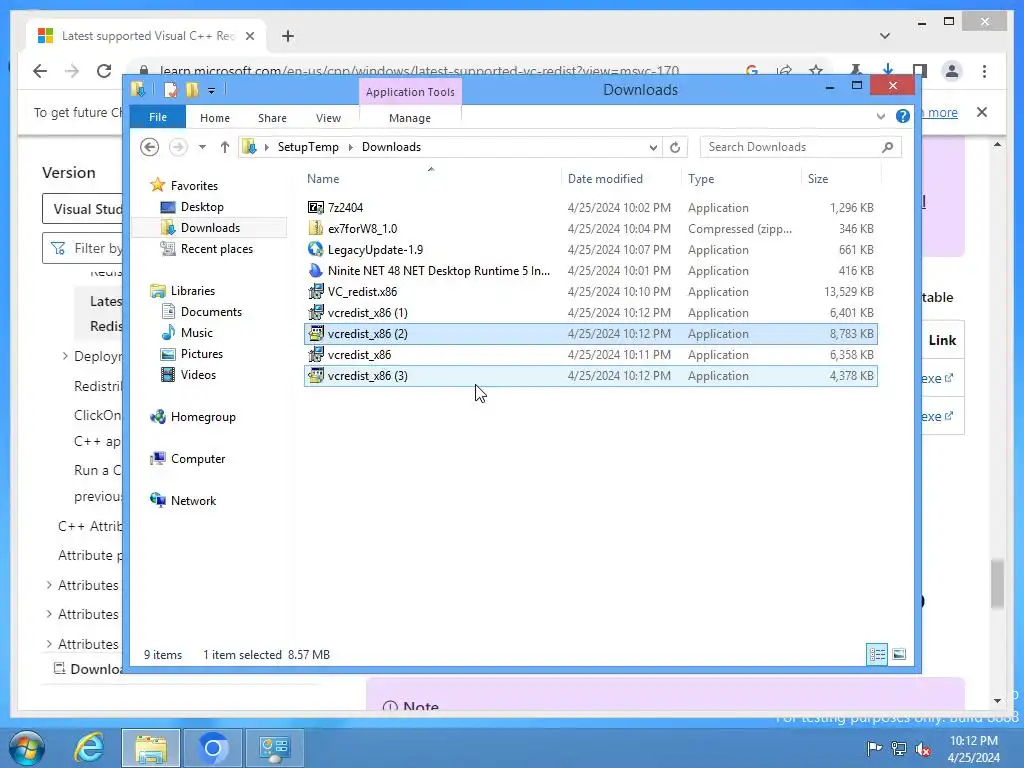Click the Application Tools contextual tab
This screenshot has width=1024, height=768.
coord(410,92)
